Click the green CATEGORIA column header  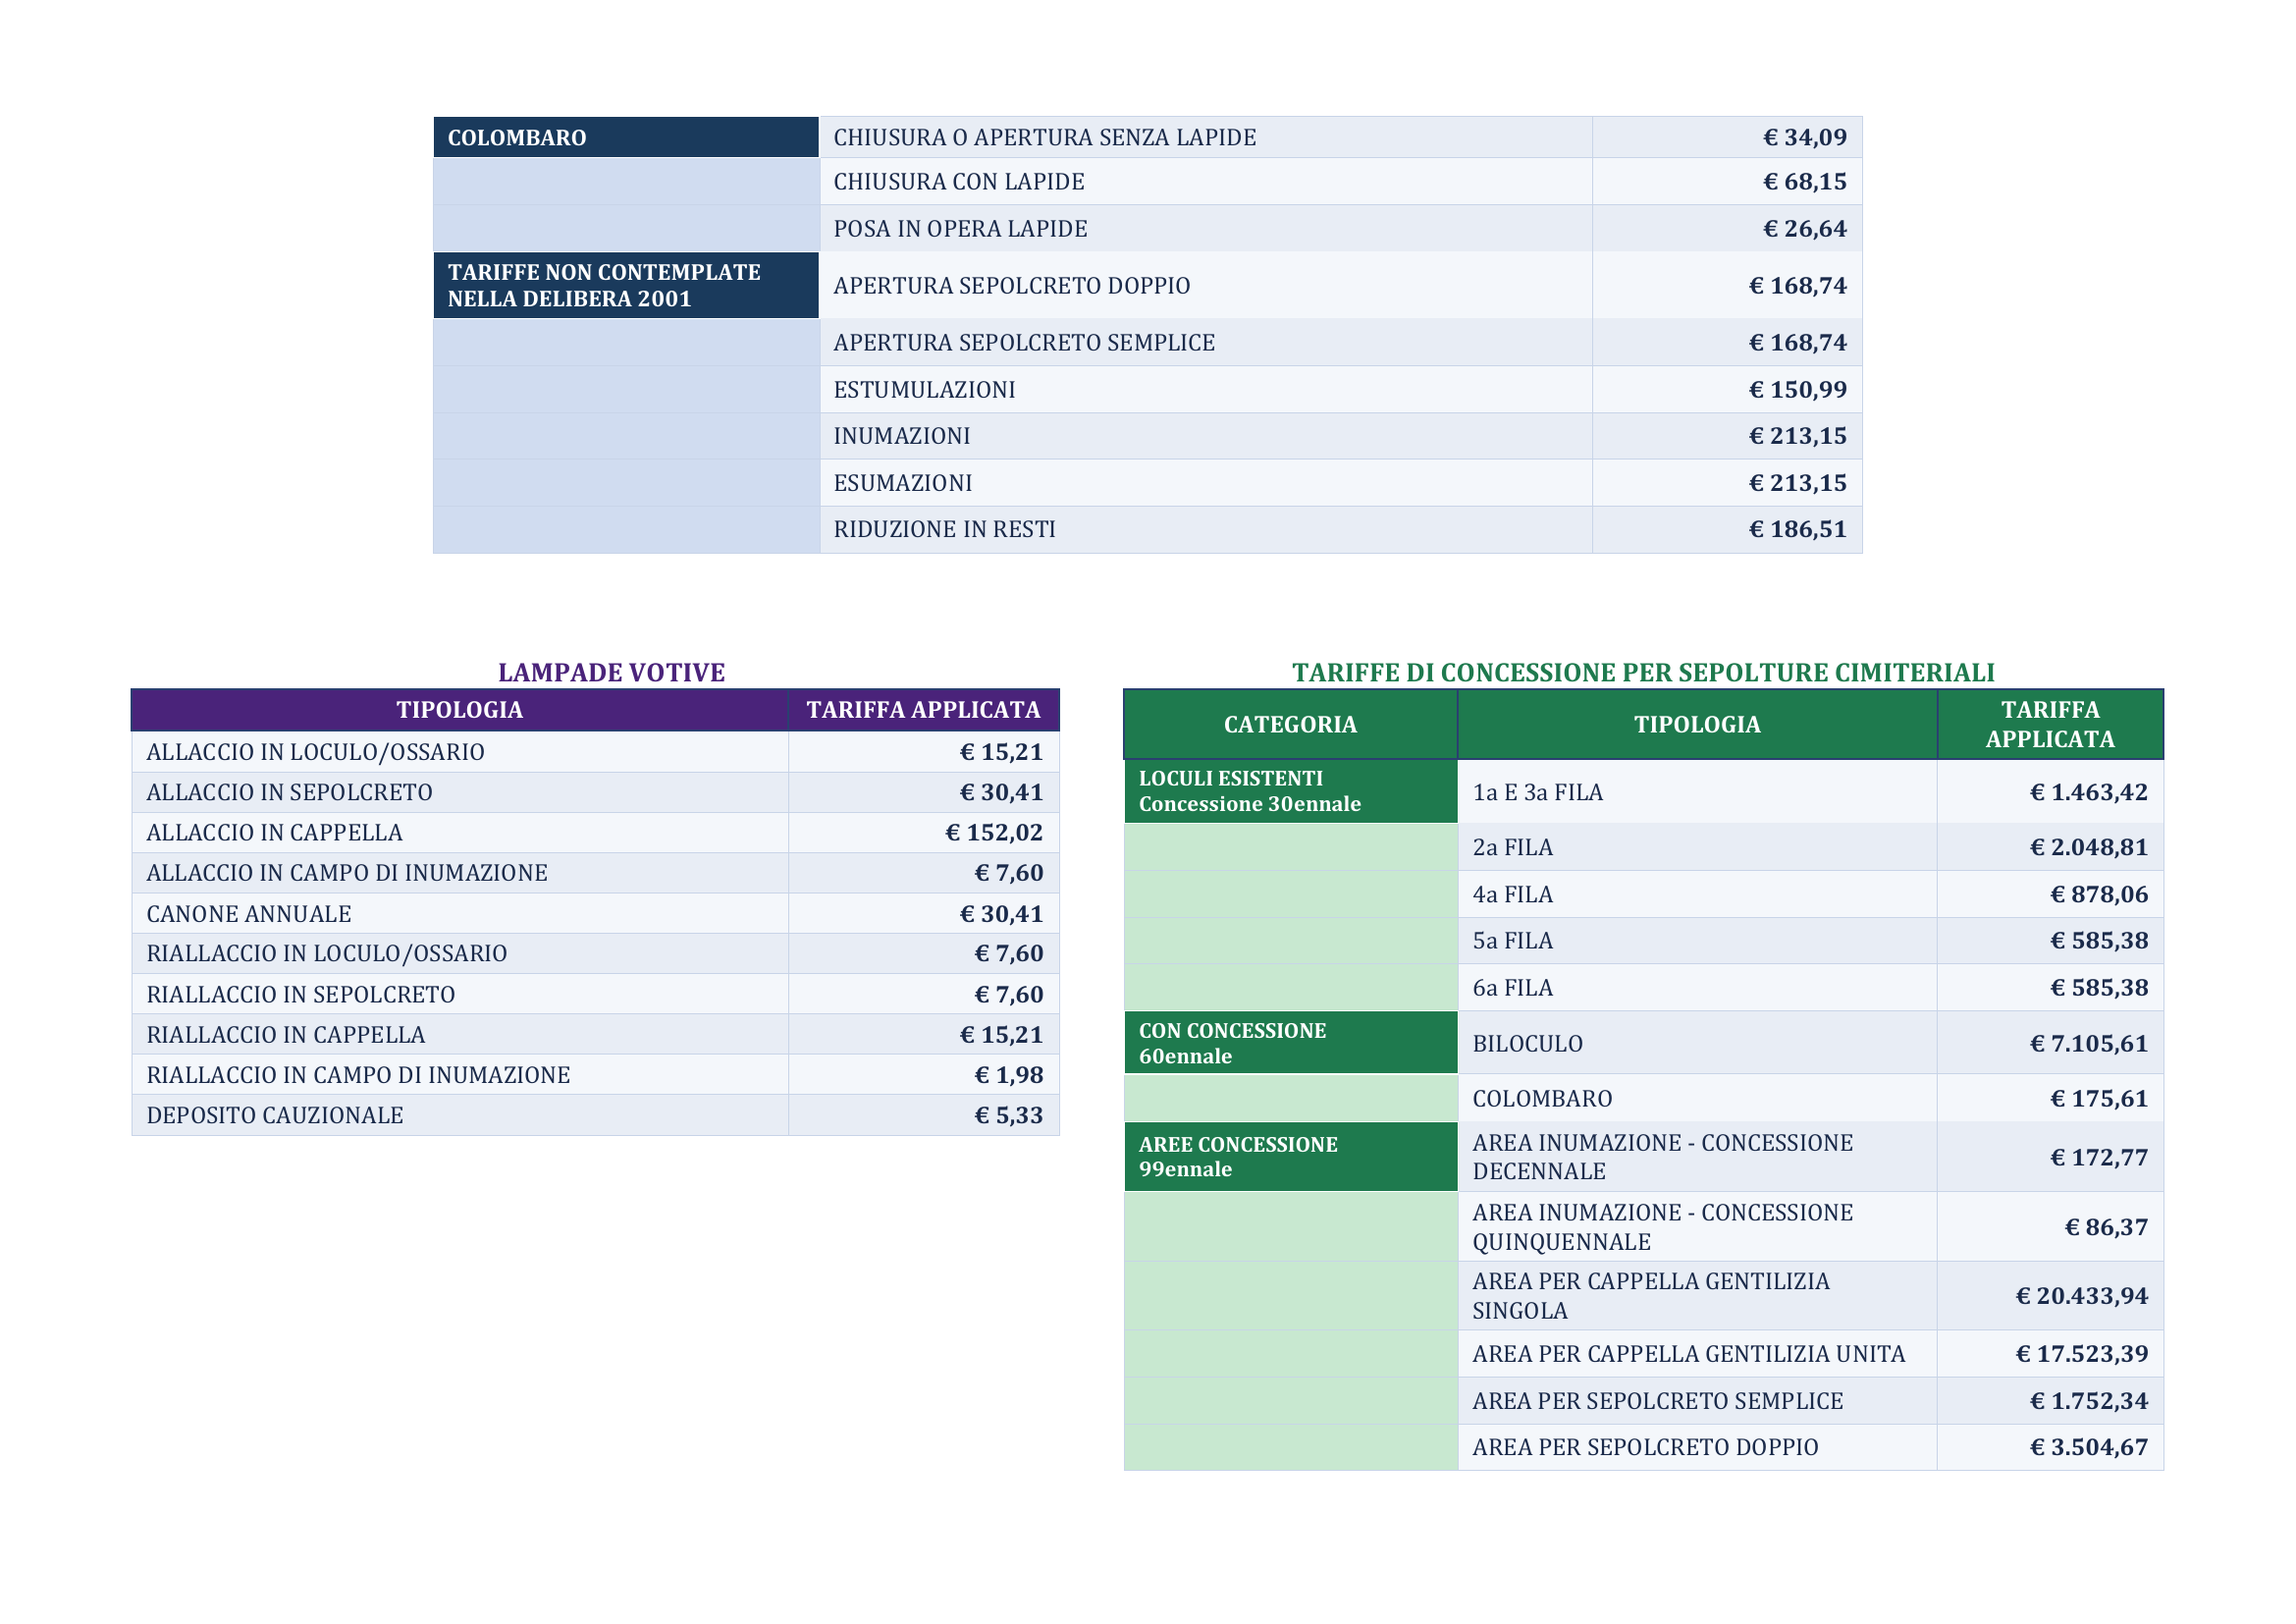(x=1291, y=725)
